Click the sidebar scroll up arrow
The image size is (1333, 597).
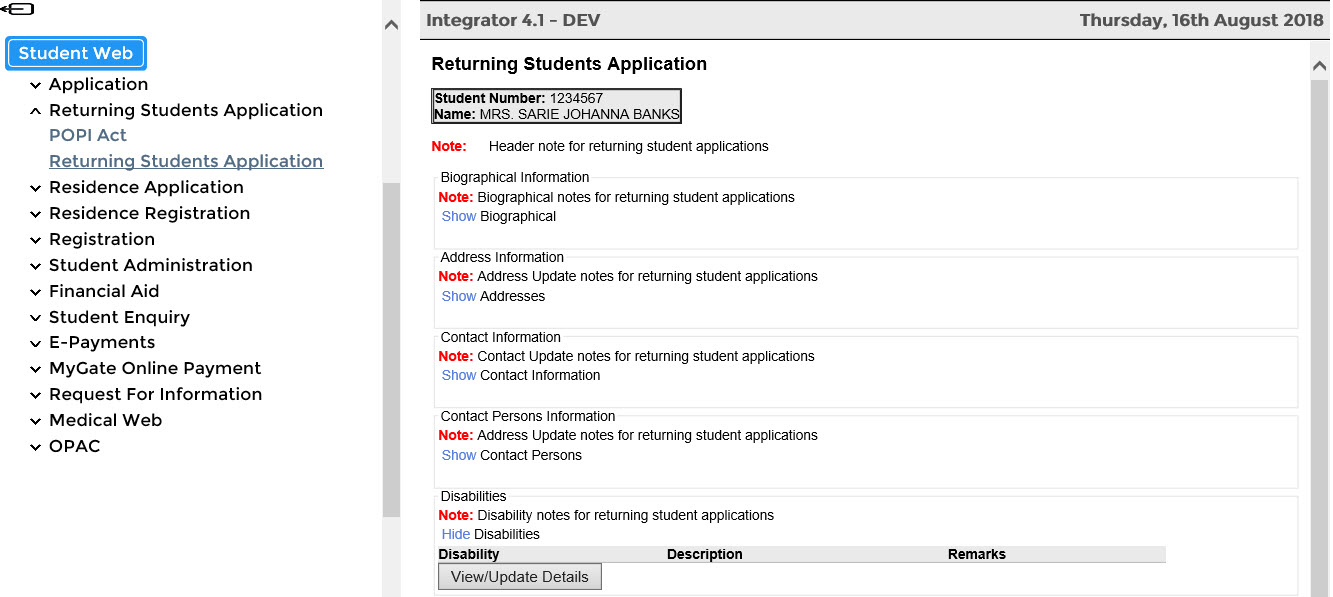391,25
